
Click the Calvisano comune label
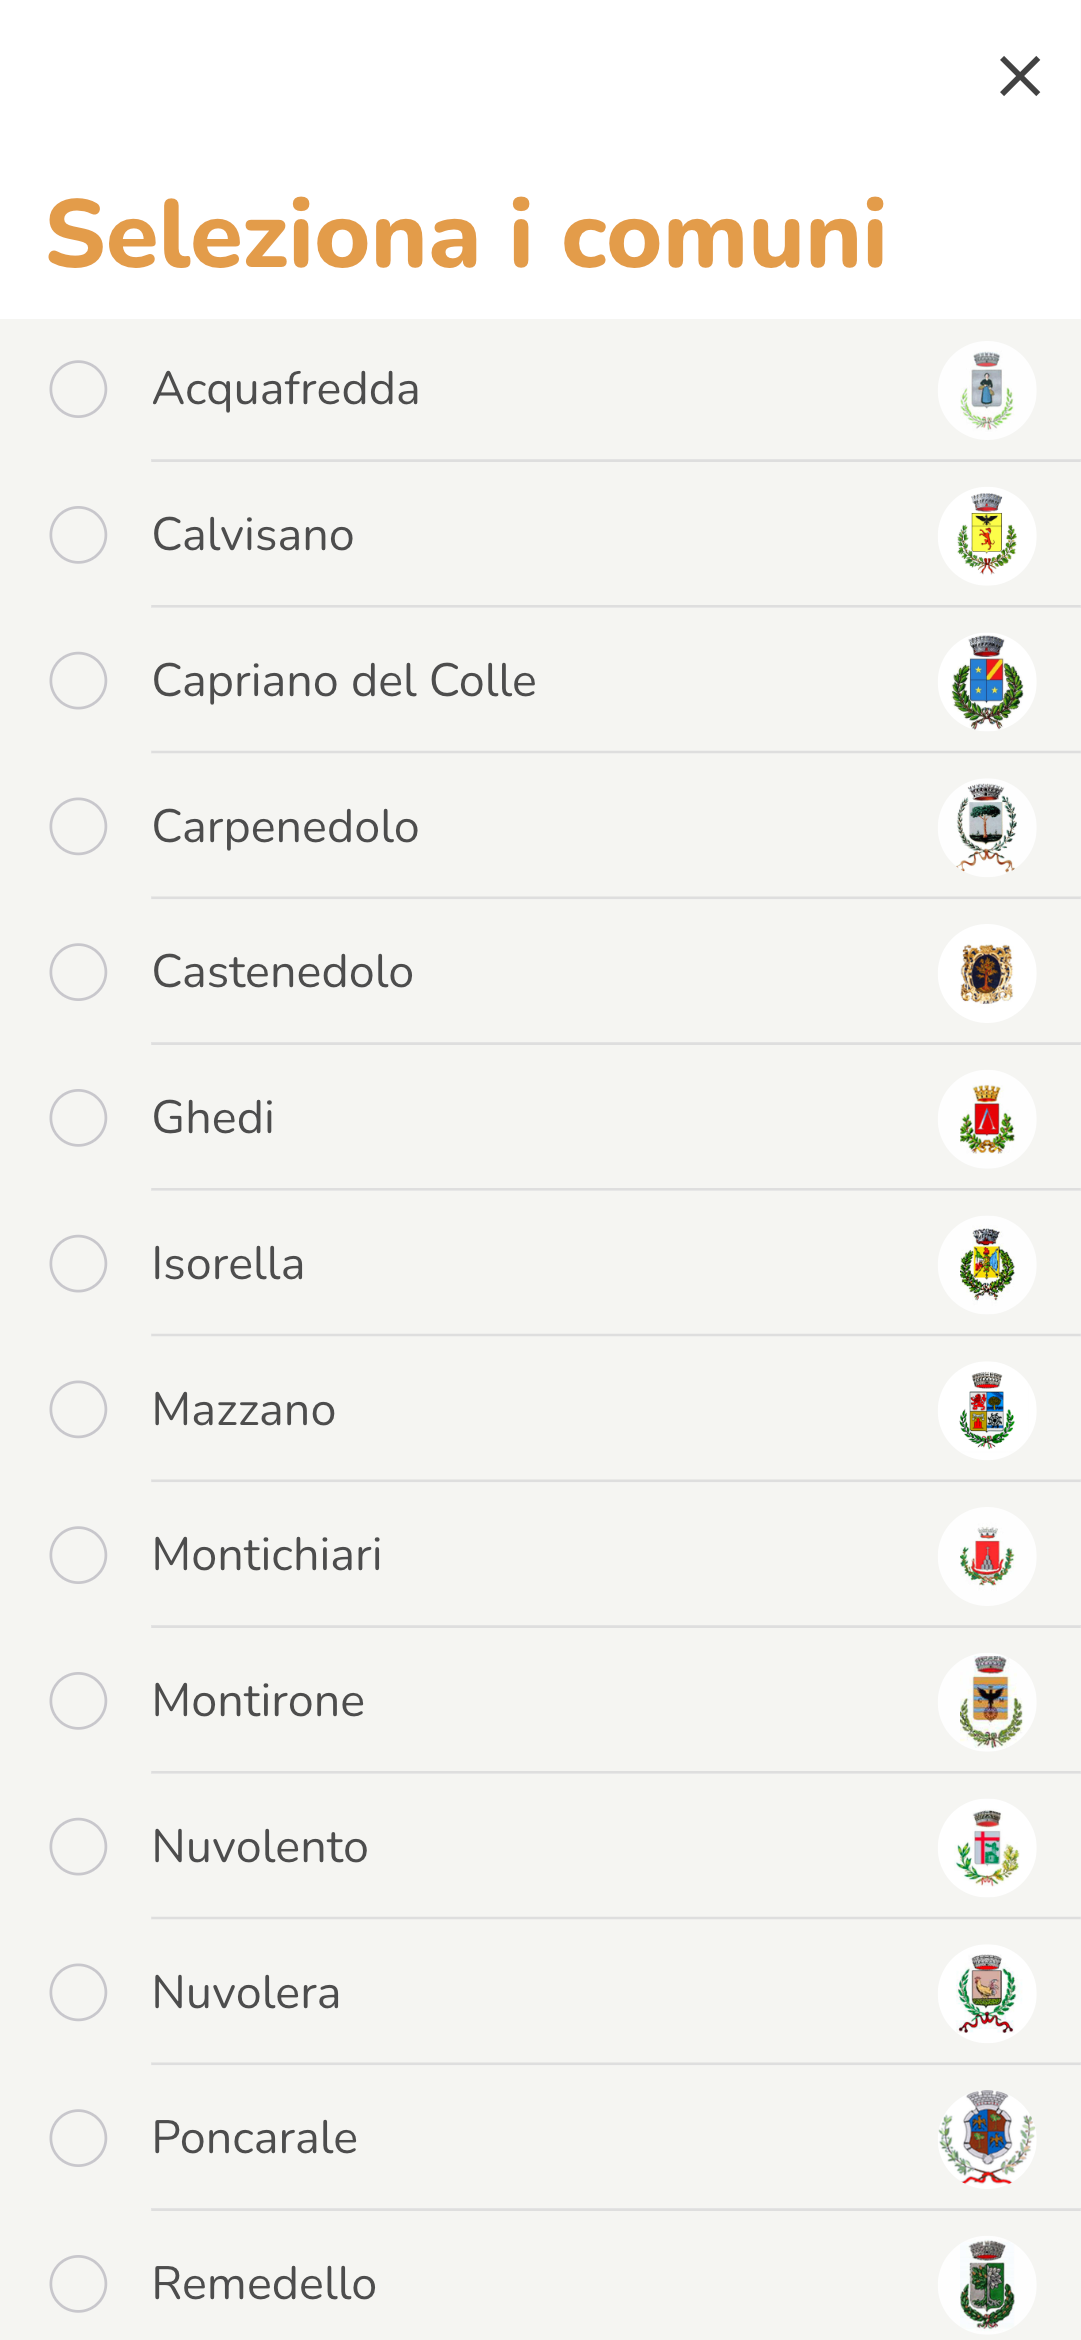tap(253, 535)
